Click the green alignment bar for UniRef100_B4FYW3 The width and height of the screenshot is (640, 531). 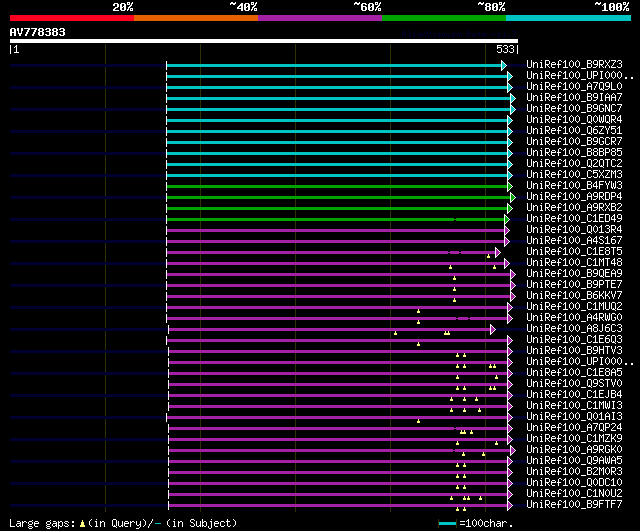tap(337, 187)
